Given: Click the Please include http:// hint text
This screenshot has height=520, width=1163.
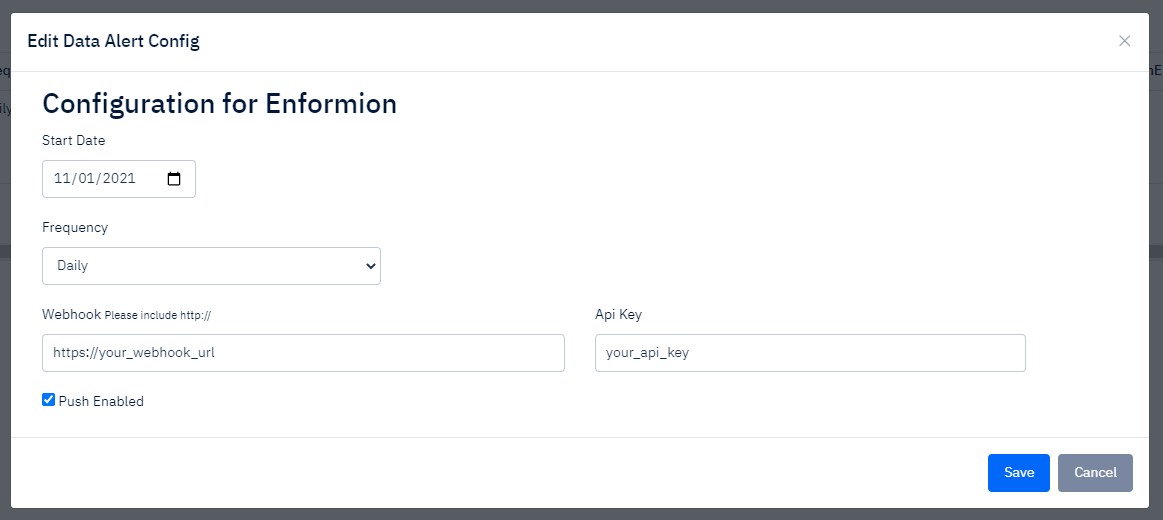Looking at the screenshot, I should pyautogui.click(x=158, y=315).
